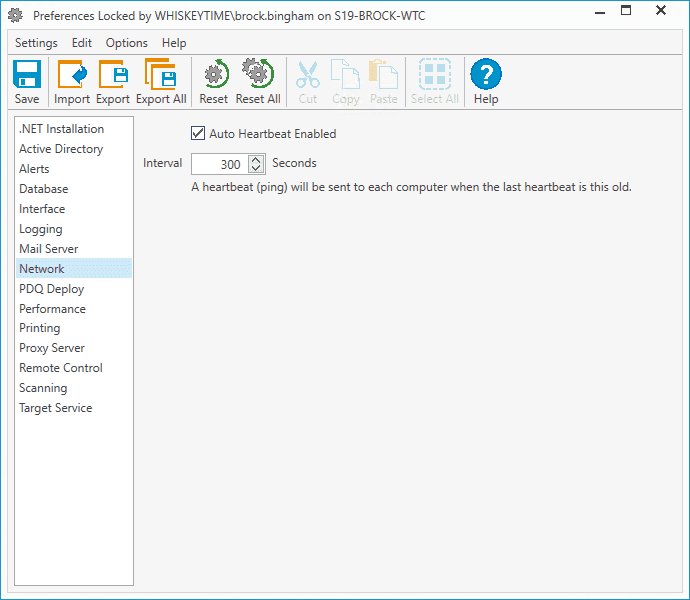Click the Paste clipboard icon
Screen dimensions: 690x600
pyautogui.click(x=383, y=74)
